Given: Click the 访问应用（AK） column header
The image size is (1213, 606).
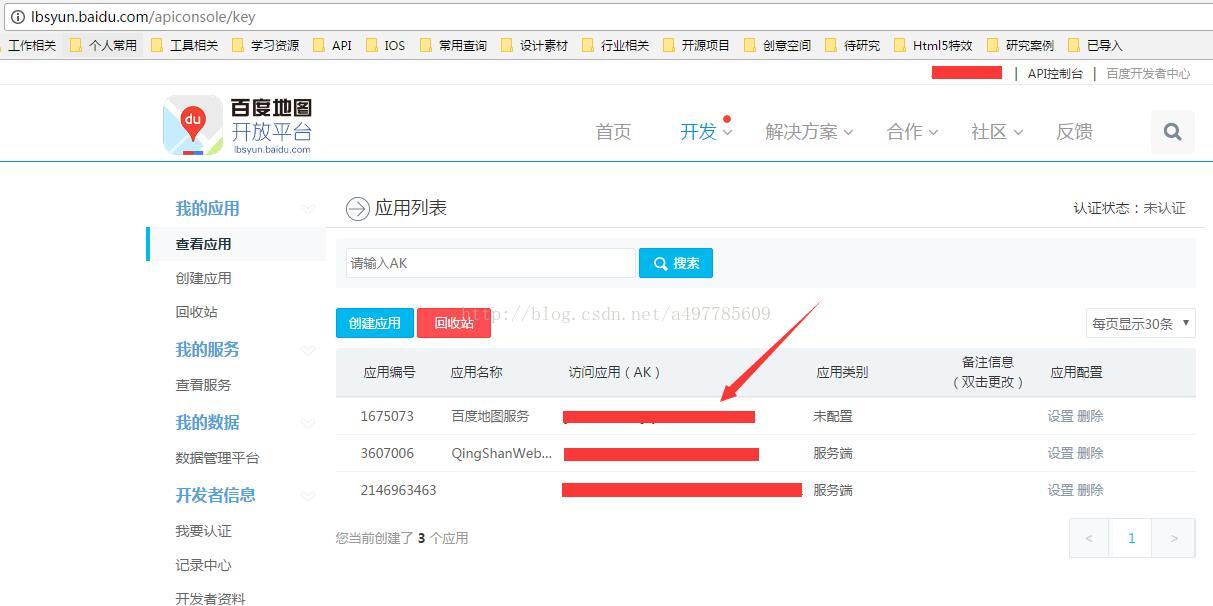Looking at the screenshot, I should (615, 372).
